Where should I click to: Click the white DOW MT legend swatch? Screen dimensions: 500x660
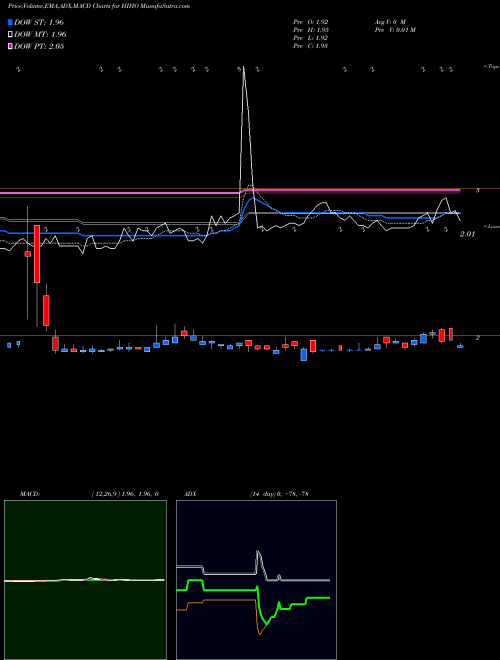click(x=11, y=35)
